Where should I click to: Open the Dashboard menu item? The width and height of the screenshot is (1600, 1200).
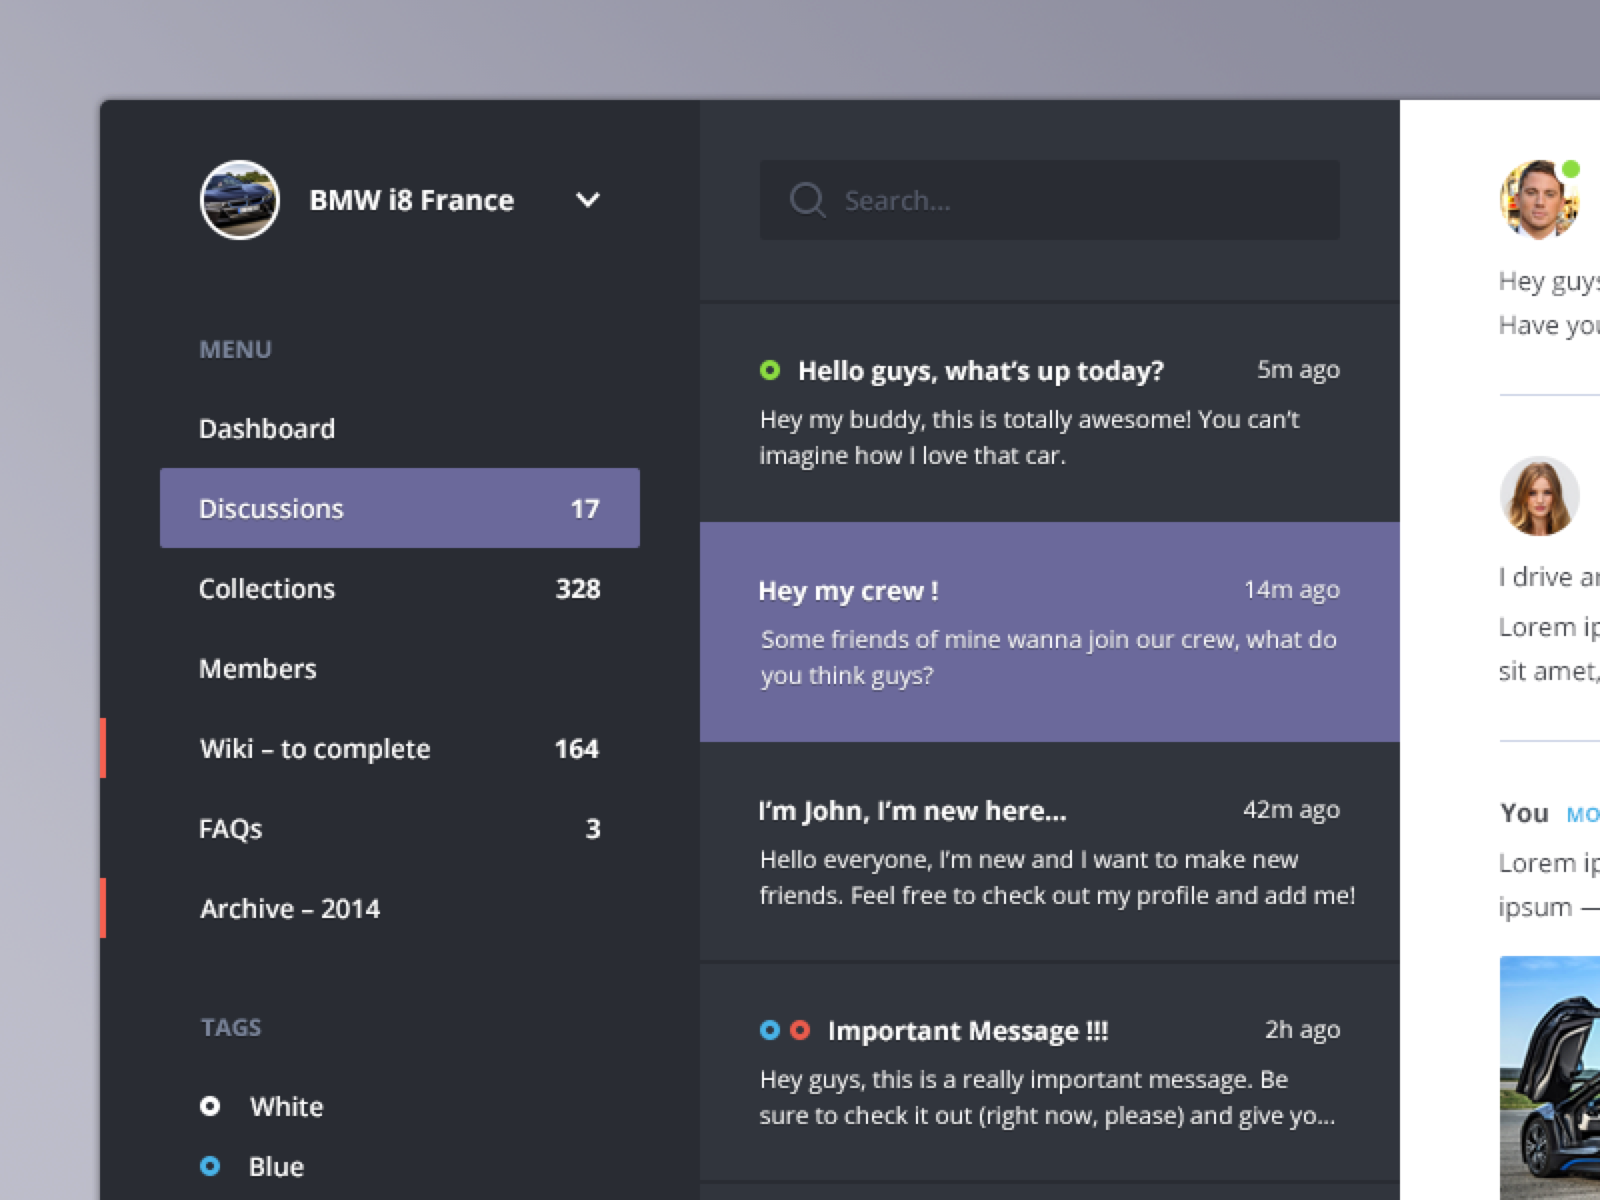click(x=267, y=429)
